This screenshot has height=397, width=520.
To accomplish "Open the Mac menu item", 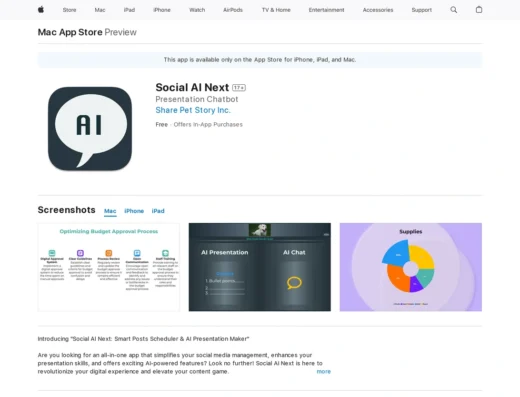I will [x=100, y=10].
